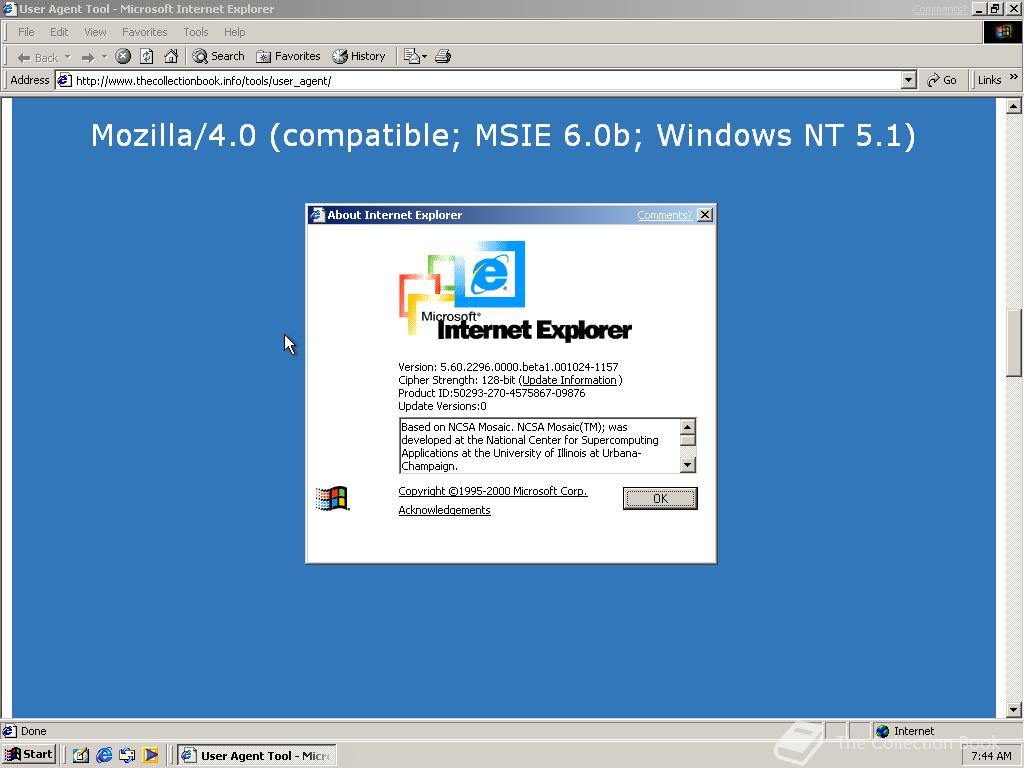Expand the Back button history dropdown arrow
This screenshot has width=1024, height=768.
(67, 57)
